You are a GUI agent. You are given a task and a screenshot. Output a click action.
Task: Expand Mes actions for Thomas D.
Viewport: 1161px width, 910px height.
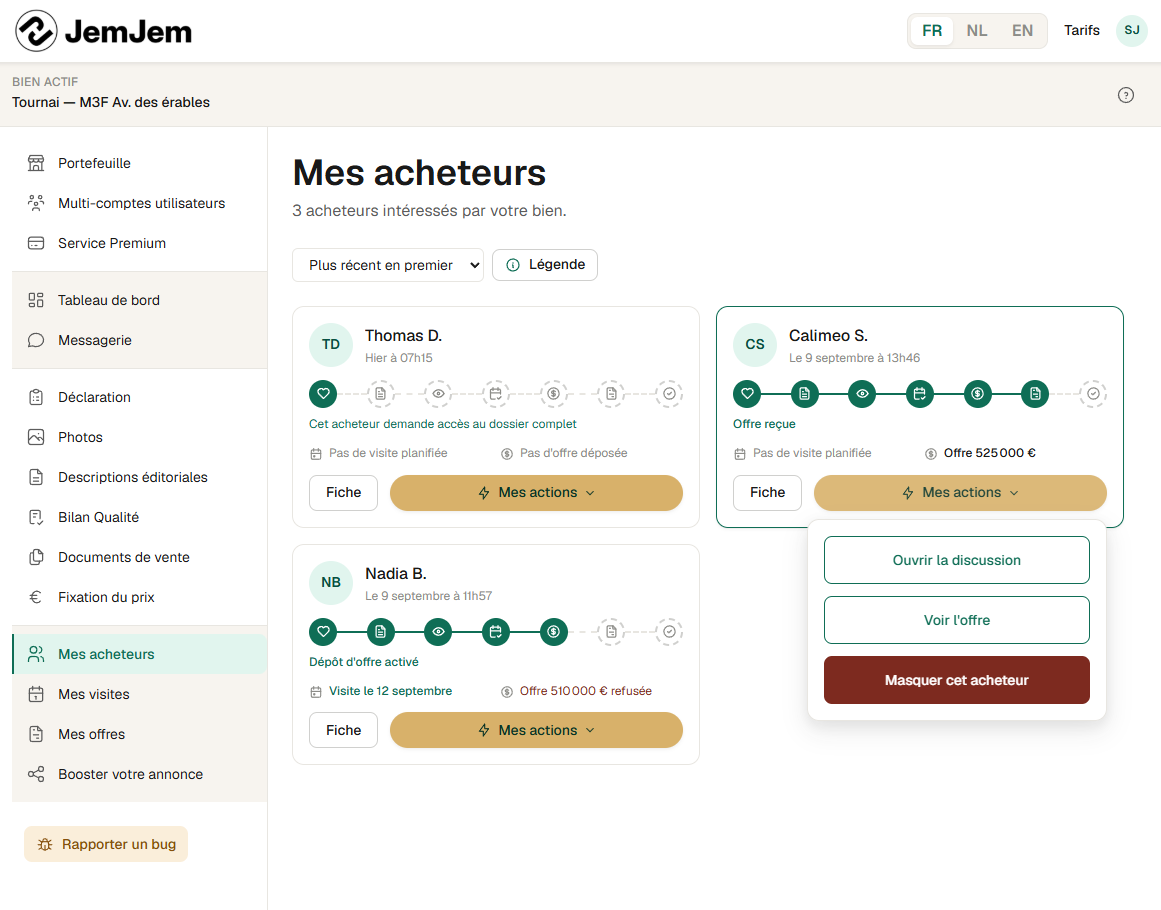(536, 492)
